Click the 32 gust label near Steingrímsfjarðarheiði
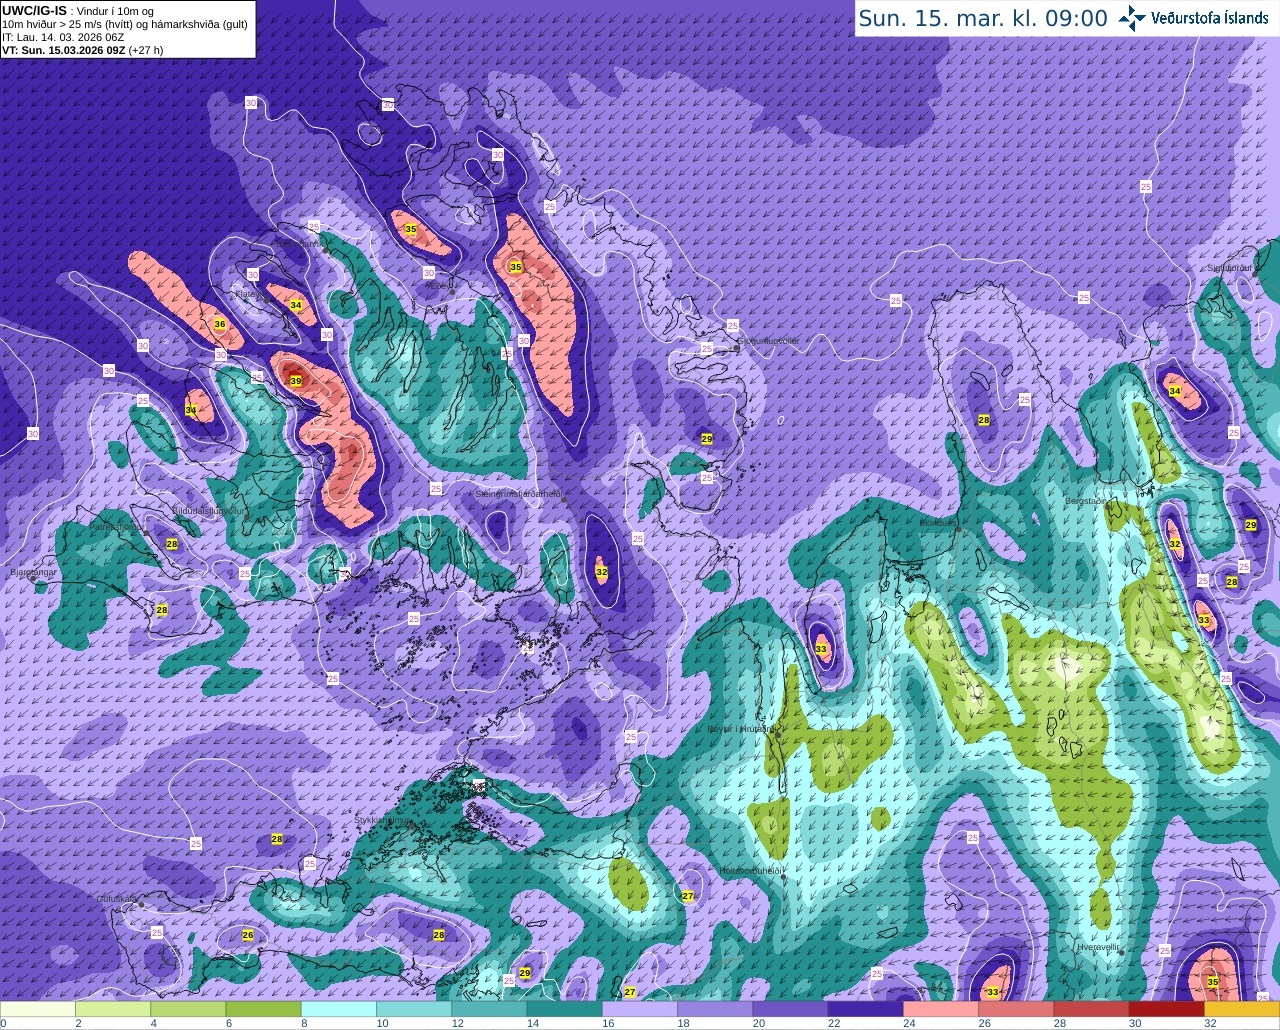The height and width of the screenshot is (1030, 1280). (601, 572)
